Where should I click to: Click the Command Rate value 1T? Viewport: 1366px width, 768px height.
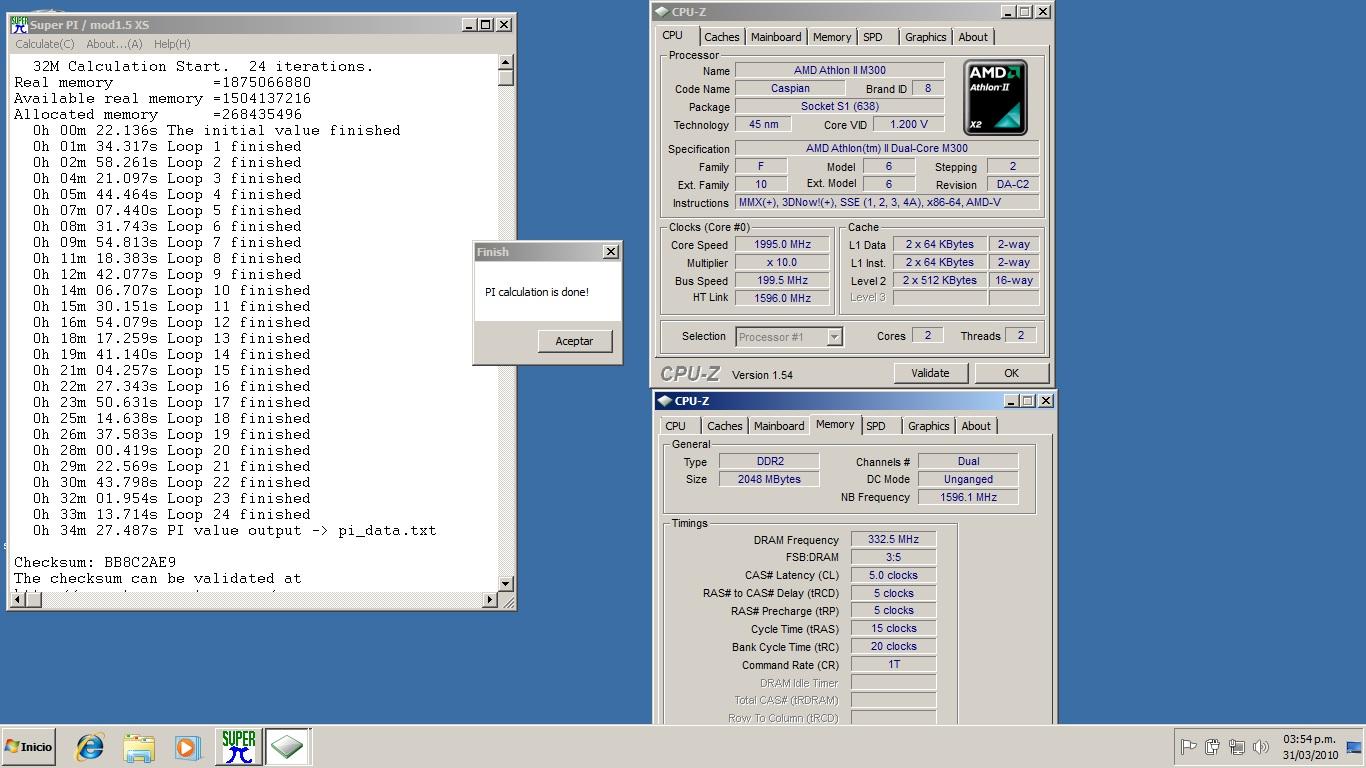click(893, 665)
